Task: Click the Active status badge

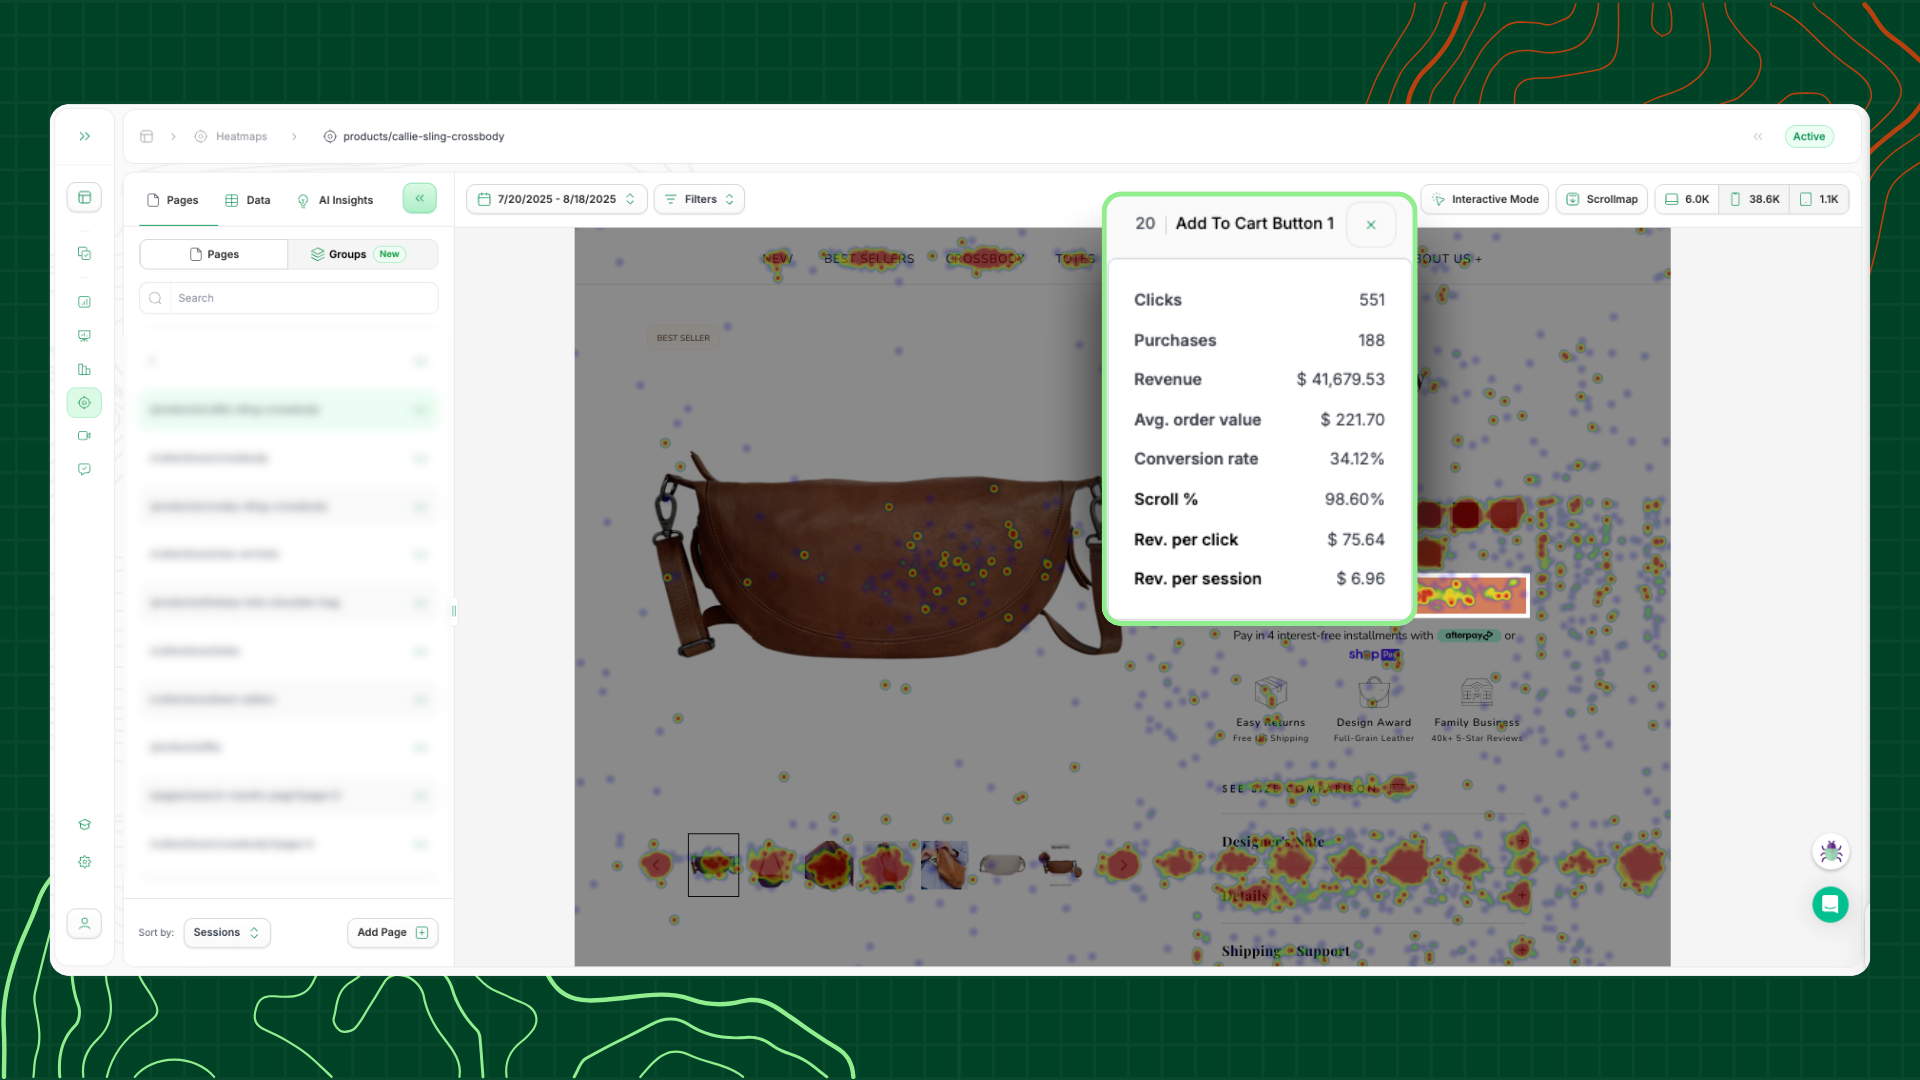Action: point(1809,136)
